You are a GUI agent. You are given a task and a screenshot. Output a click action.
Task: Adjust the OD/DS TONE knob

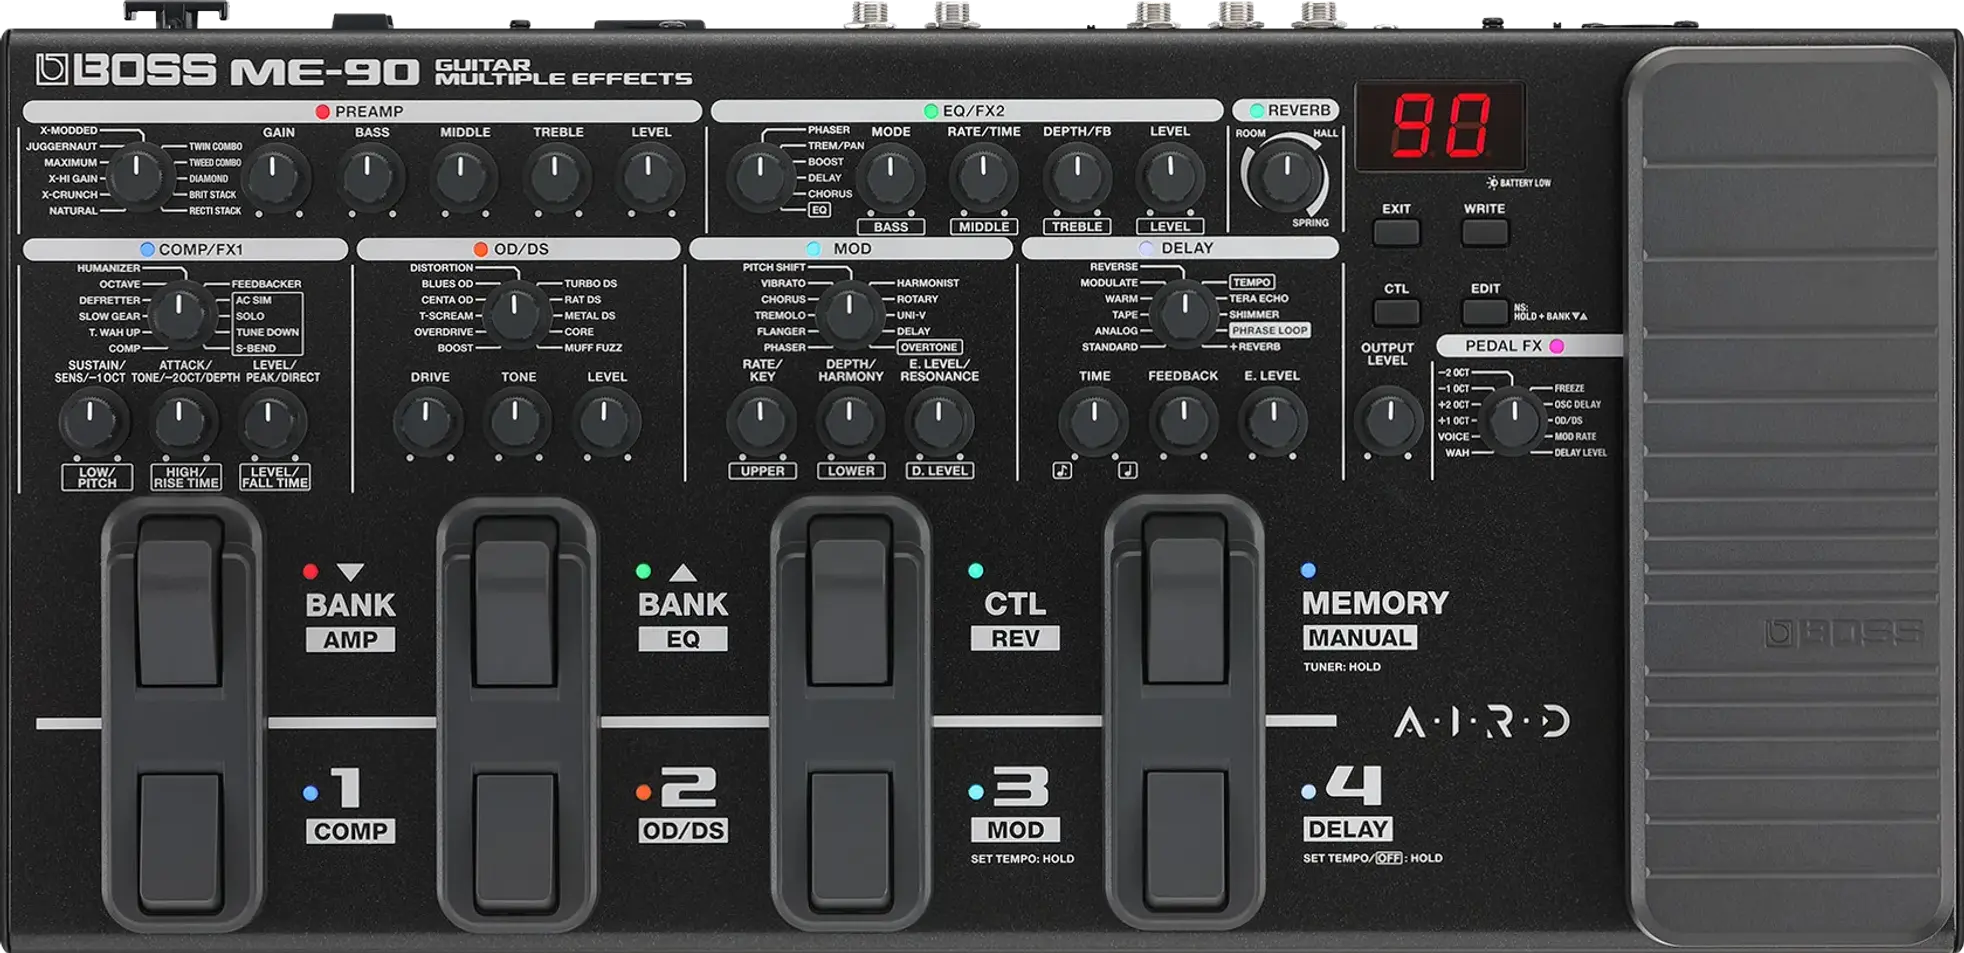tap(516, 421)
